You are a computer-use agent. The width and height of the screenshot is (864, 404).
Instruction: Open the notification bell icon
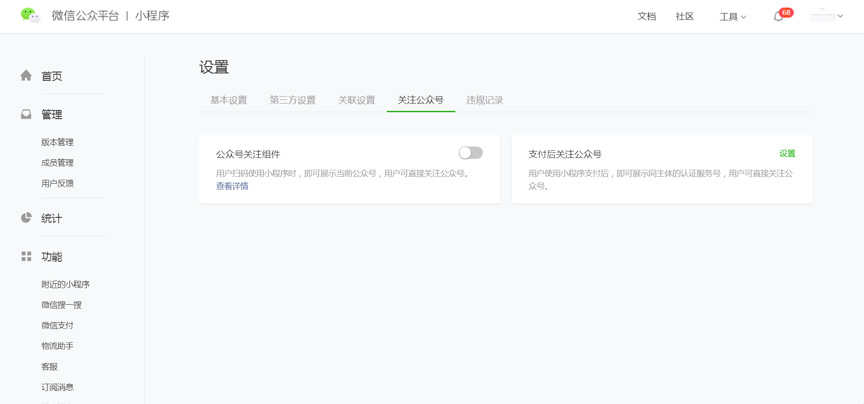[x=778, y=17]
